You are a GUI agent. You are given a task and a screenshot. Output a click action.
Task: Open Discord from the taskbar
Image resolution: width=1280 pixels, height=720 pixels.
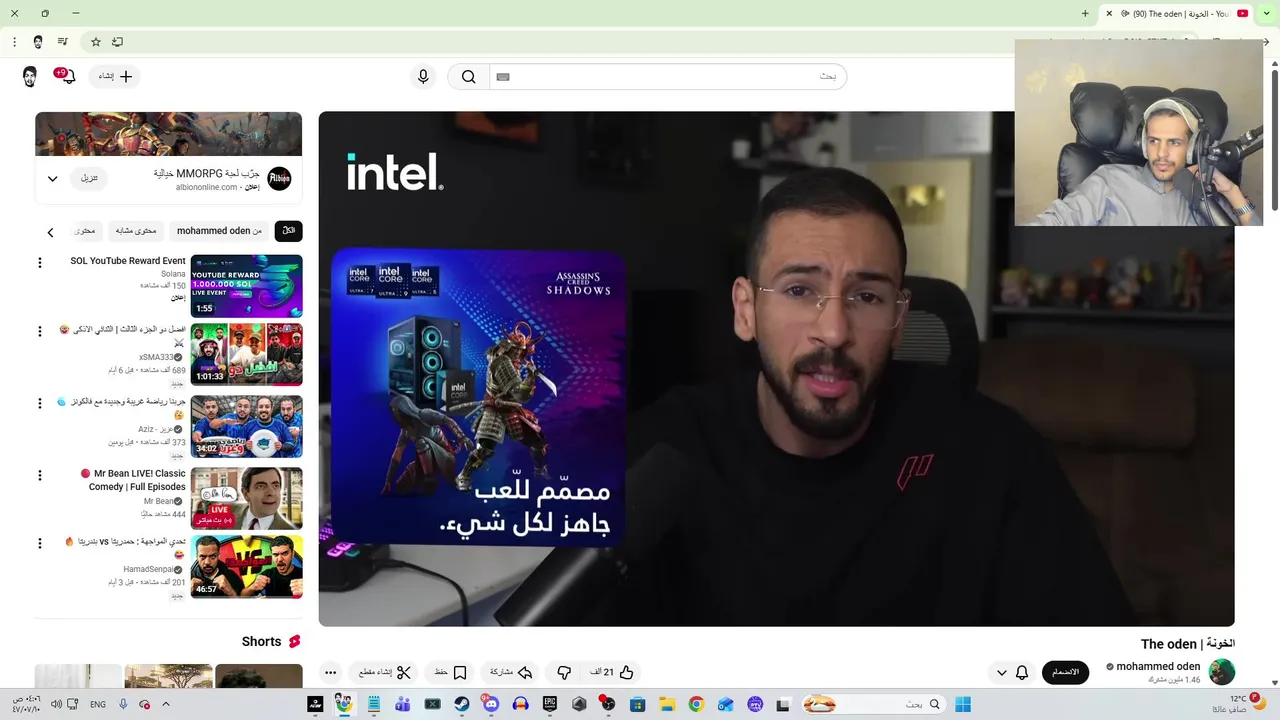(x=490, y=704)
